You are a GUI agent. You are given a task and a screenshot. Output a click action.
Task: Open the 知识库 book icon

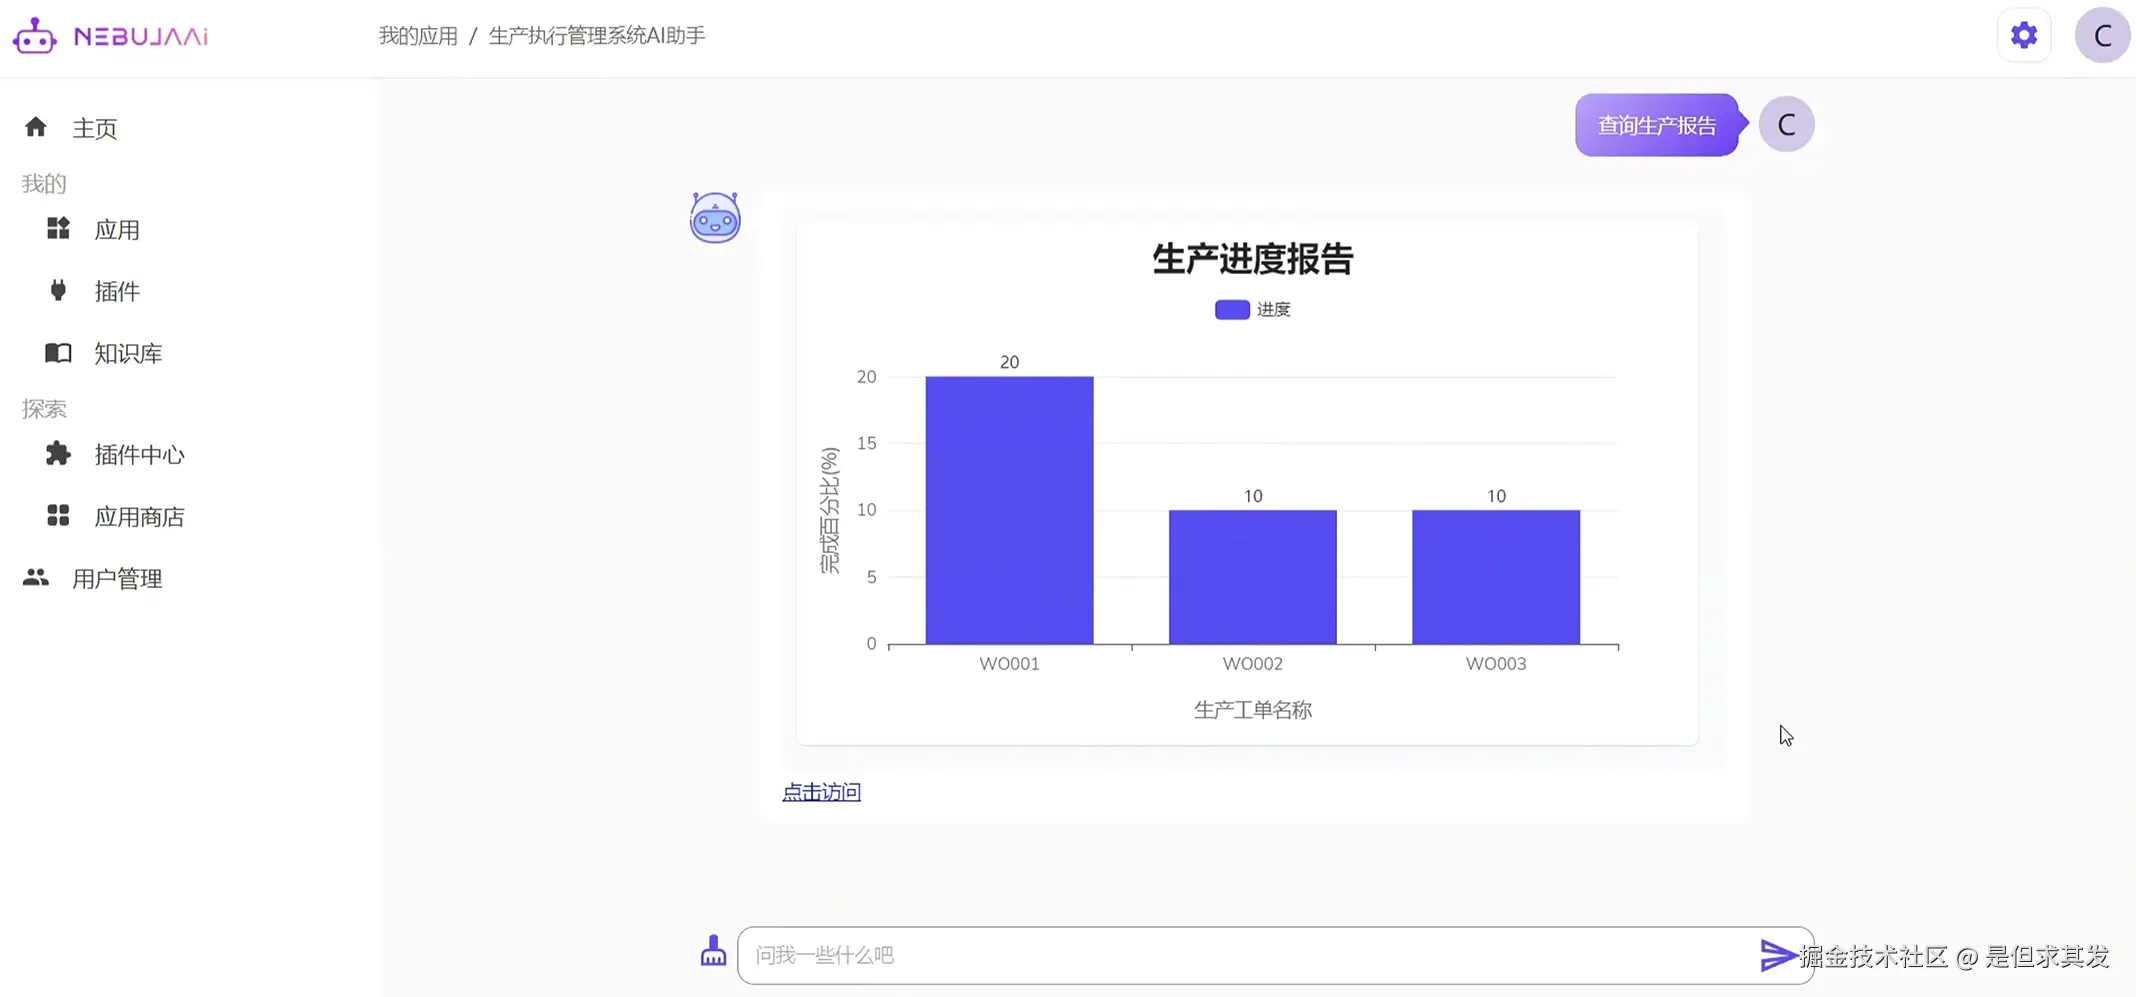57,352
